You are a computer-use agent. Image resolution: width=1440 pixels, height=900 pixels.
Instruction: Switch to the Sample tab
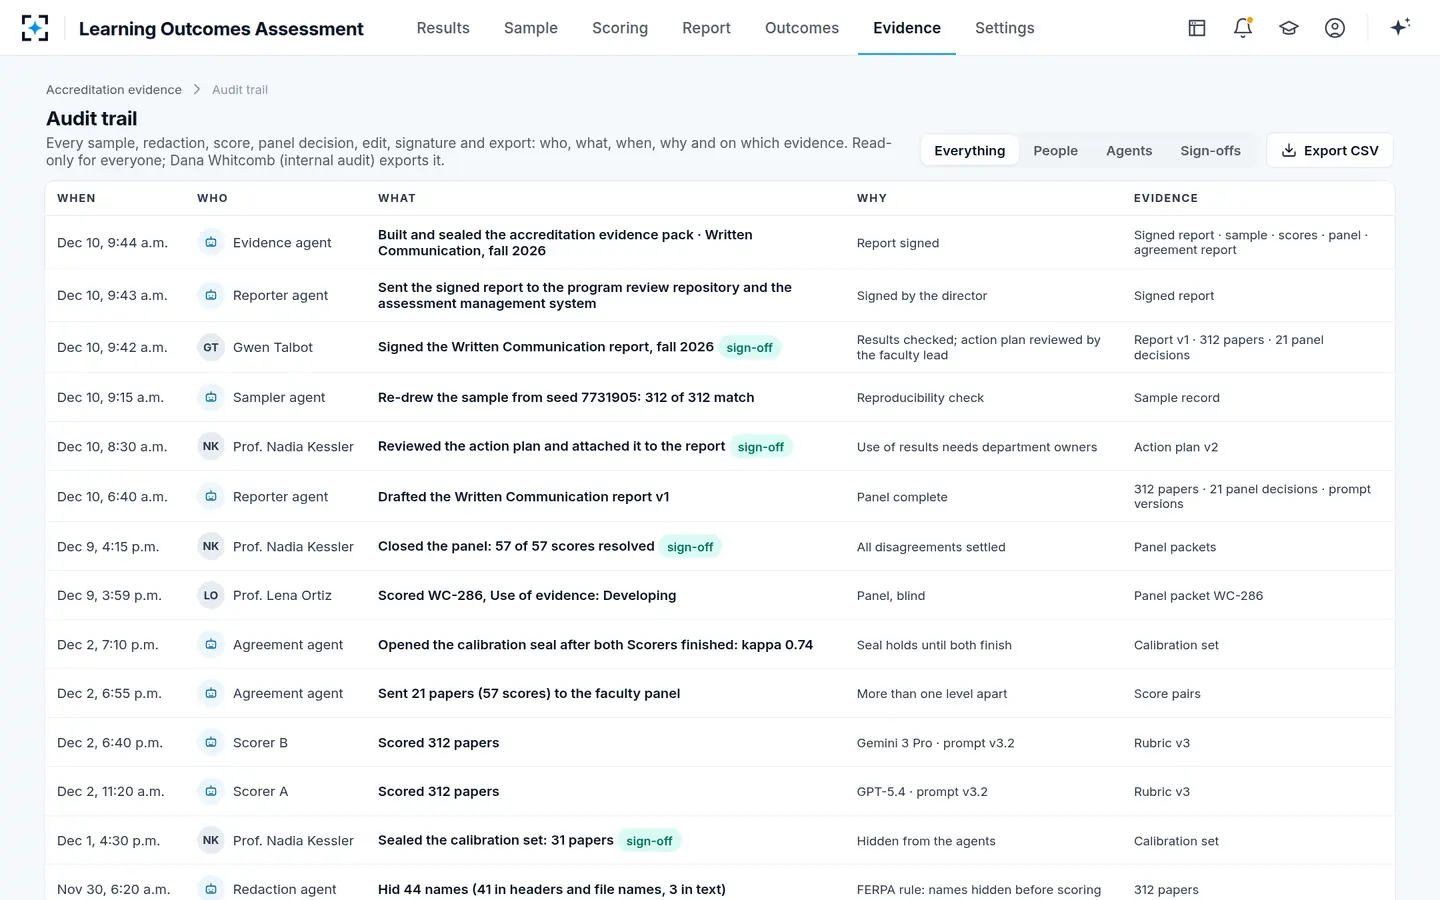[531, 28]
